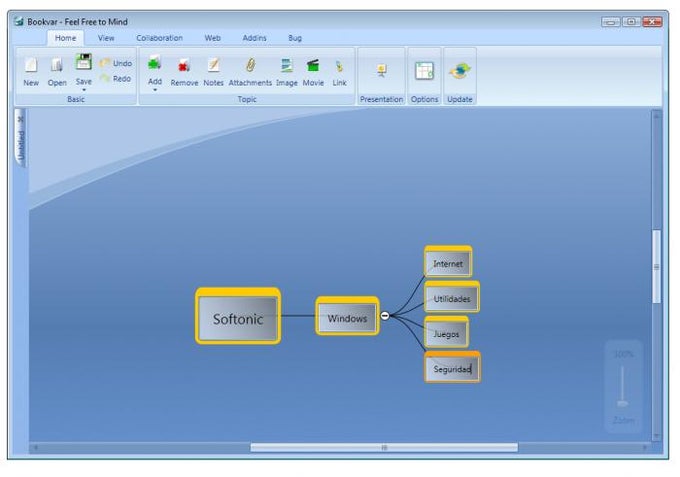Insert a Movie into the topic
Viewport: 680px width, 477px height.
point(313,72)
